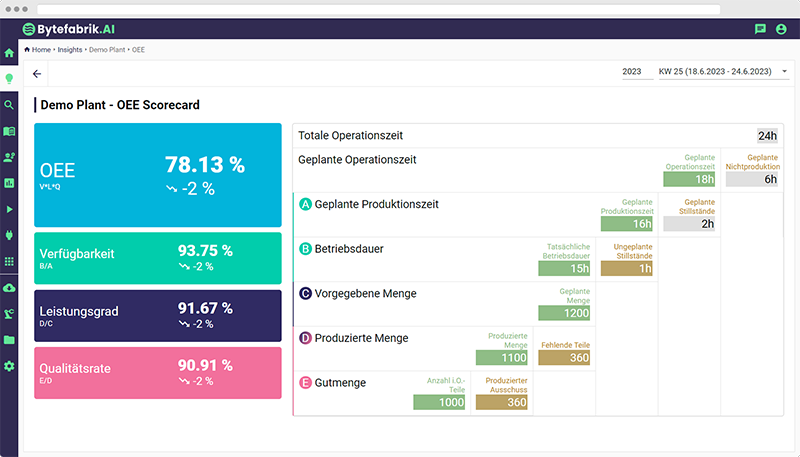Open the user account profile icon

pos(782,30)
